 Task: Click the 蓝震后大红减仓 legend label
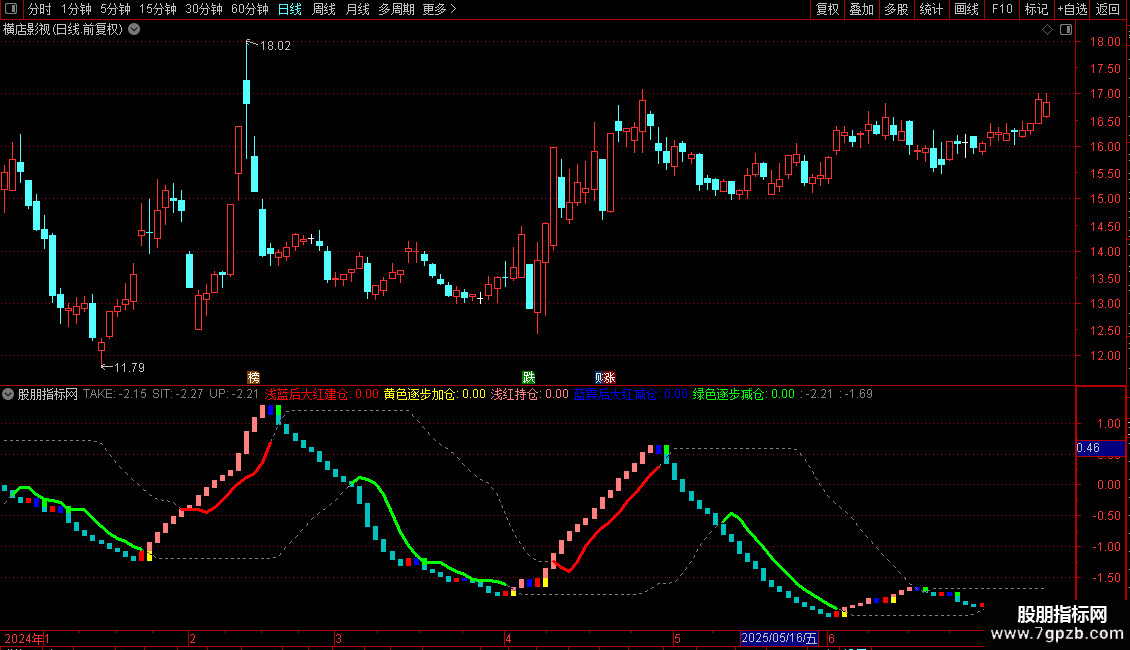click(x=615, y=394)
